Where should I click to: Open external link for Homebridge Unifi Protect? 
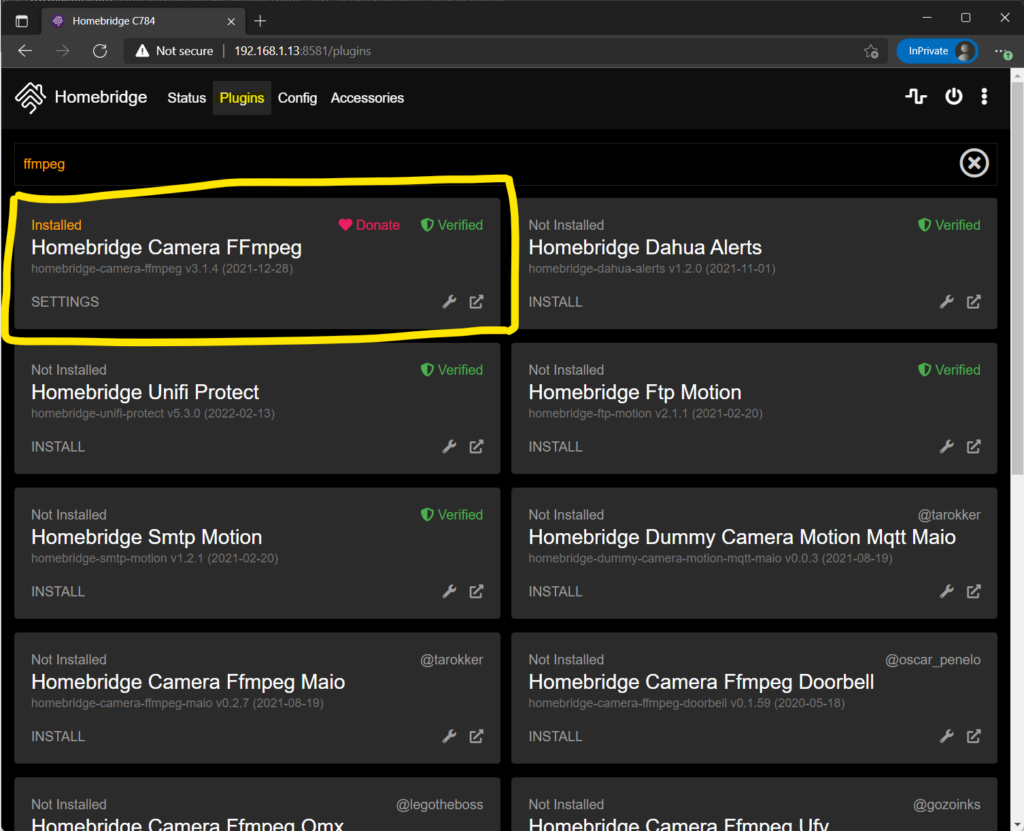pyautogui.click(x=477, y=447)
